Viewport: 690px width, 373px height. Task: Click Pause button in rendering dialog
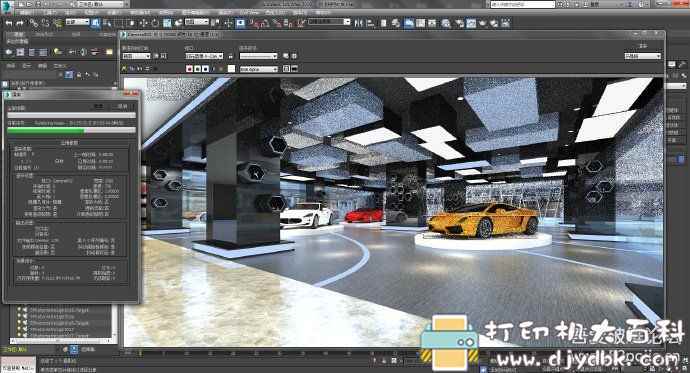99,106
